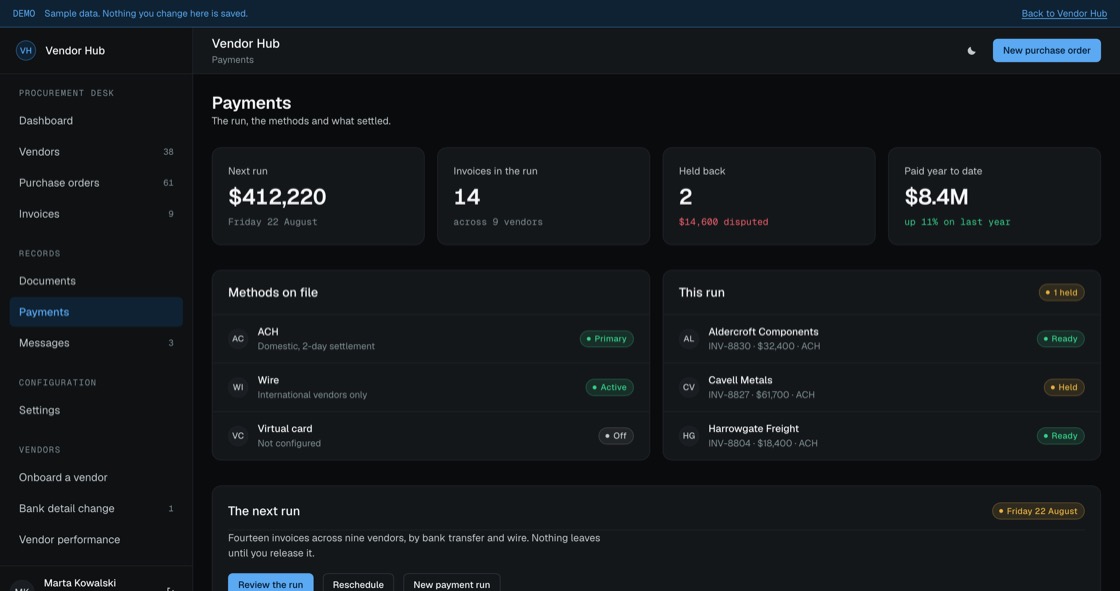Follow the Back to Vendor Hub link

point(1064,14)
